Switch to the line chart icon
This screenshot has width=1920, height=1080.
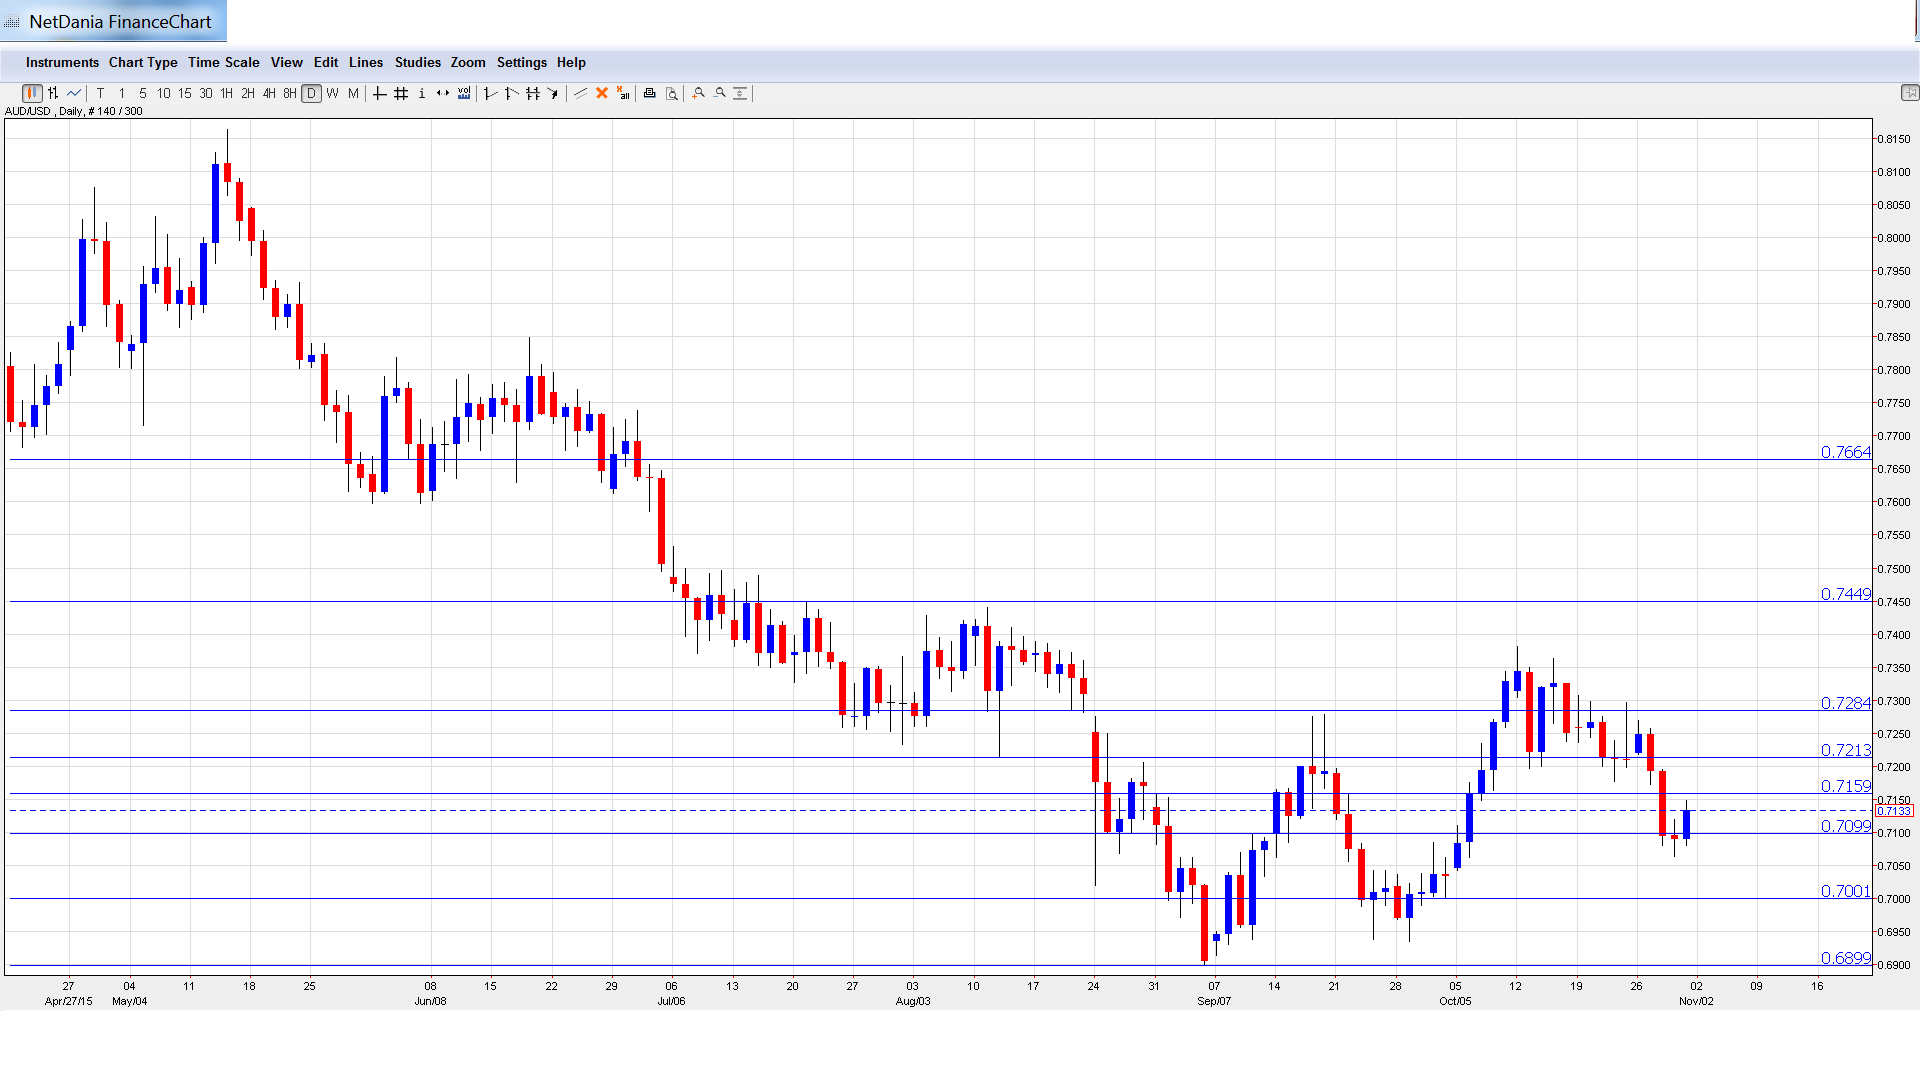74,93
